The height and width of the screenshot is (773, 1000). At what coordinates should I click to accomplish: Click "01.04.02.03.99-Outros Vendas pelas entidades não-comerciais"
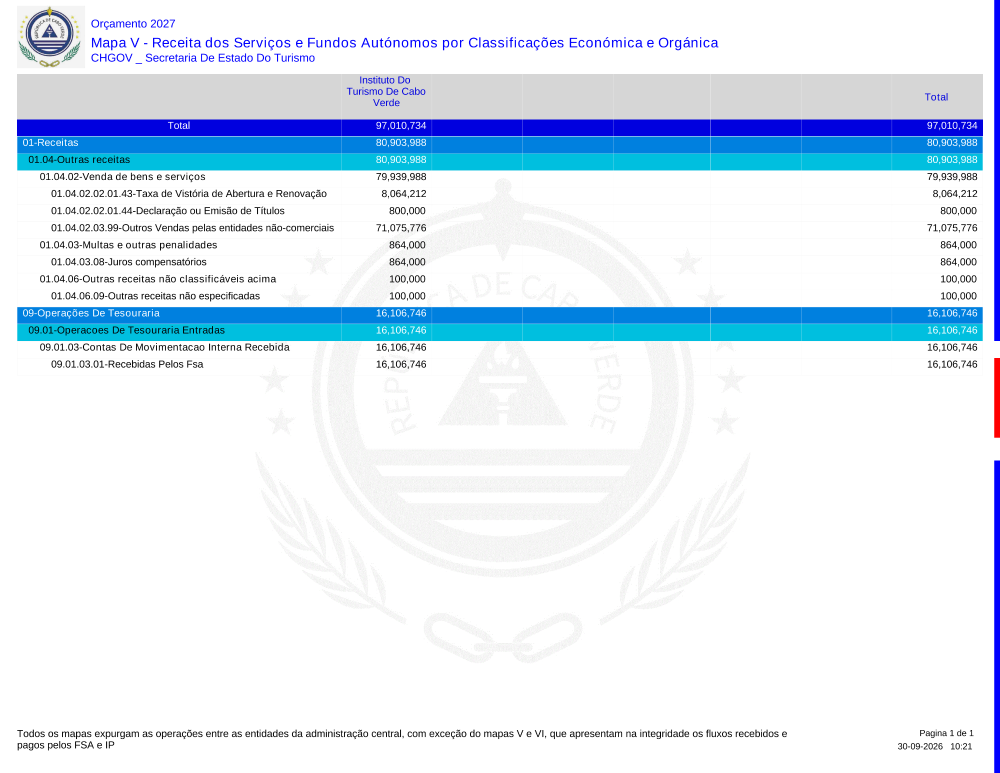[193, 228]
